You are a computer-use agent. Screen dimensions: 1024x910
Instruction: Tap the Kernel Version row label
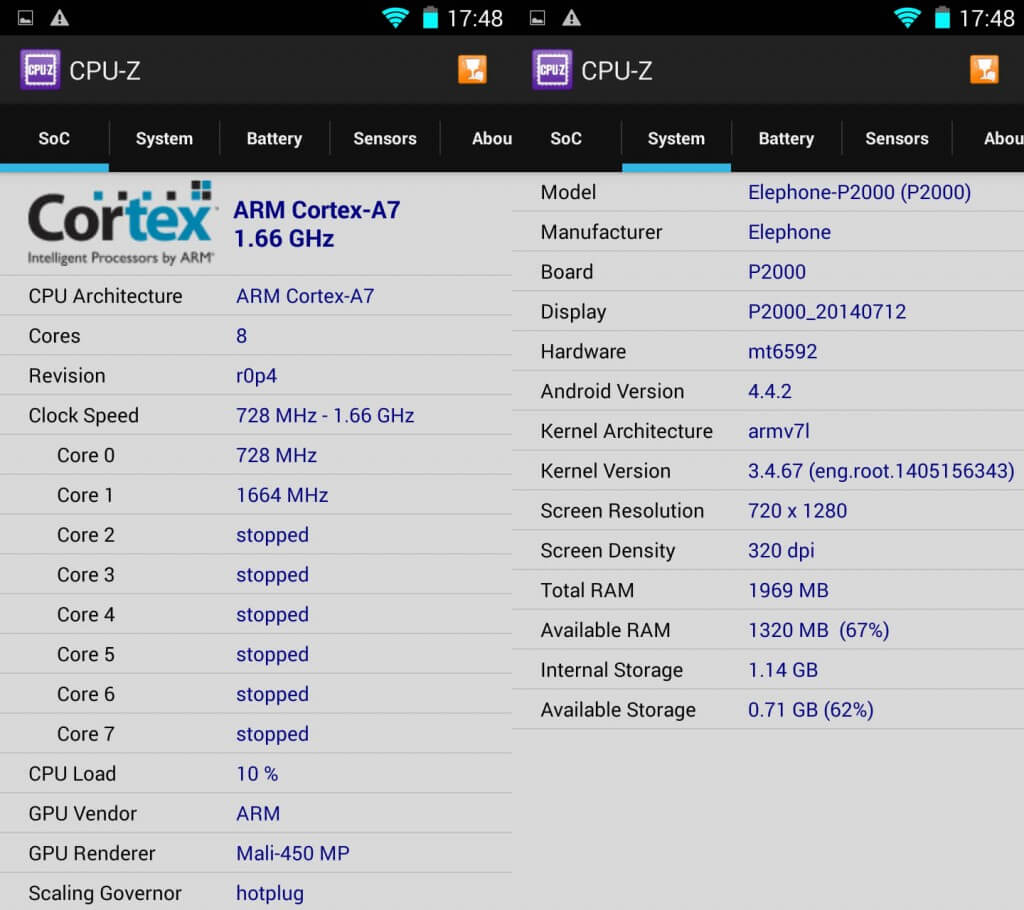[x=605, y=471]
